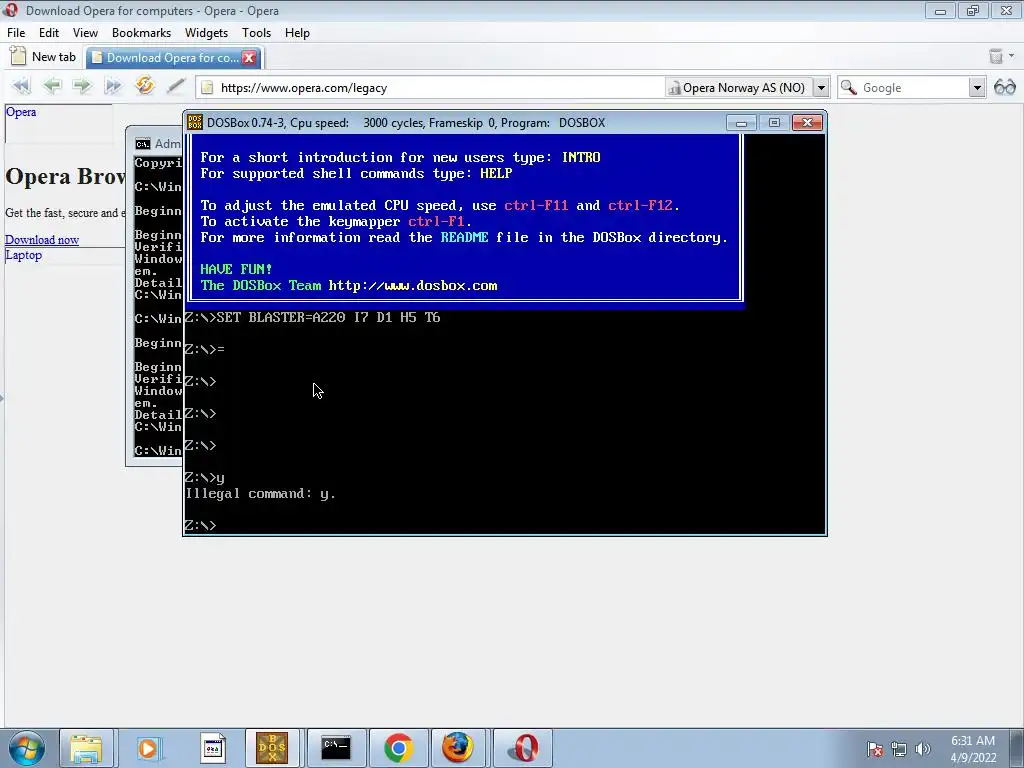Click into the Google search field

pyautogui.click(x=913, y=88)
